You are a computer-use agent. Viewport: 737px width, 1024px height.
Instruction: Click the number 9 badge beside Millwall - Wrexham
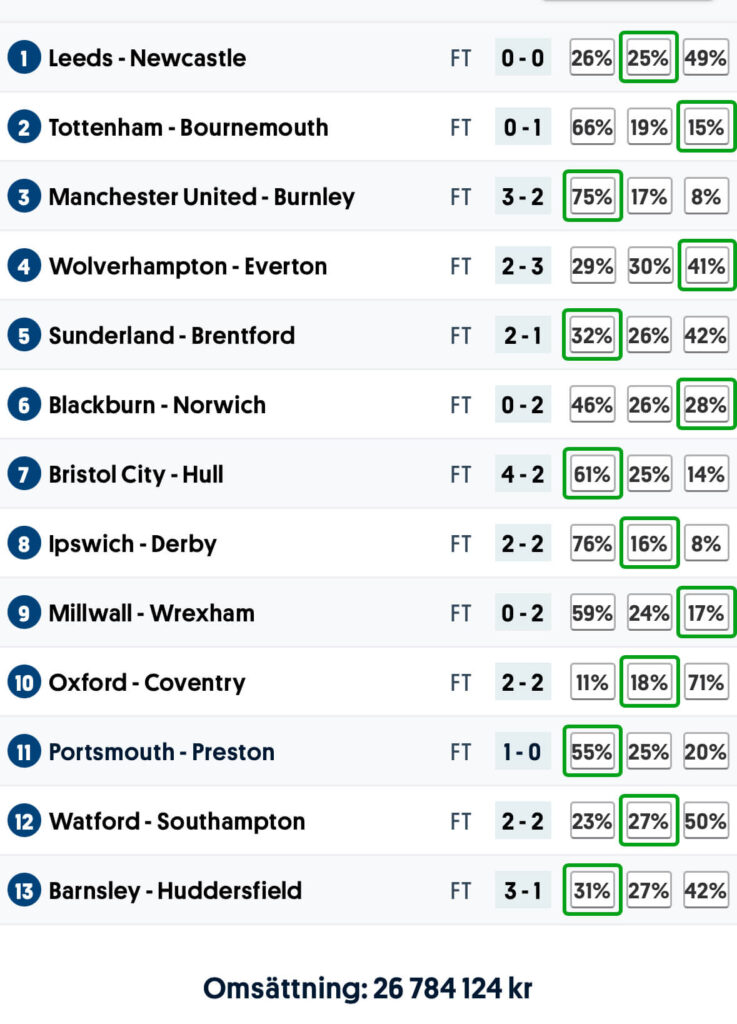[x=24, y=613]
